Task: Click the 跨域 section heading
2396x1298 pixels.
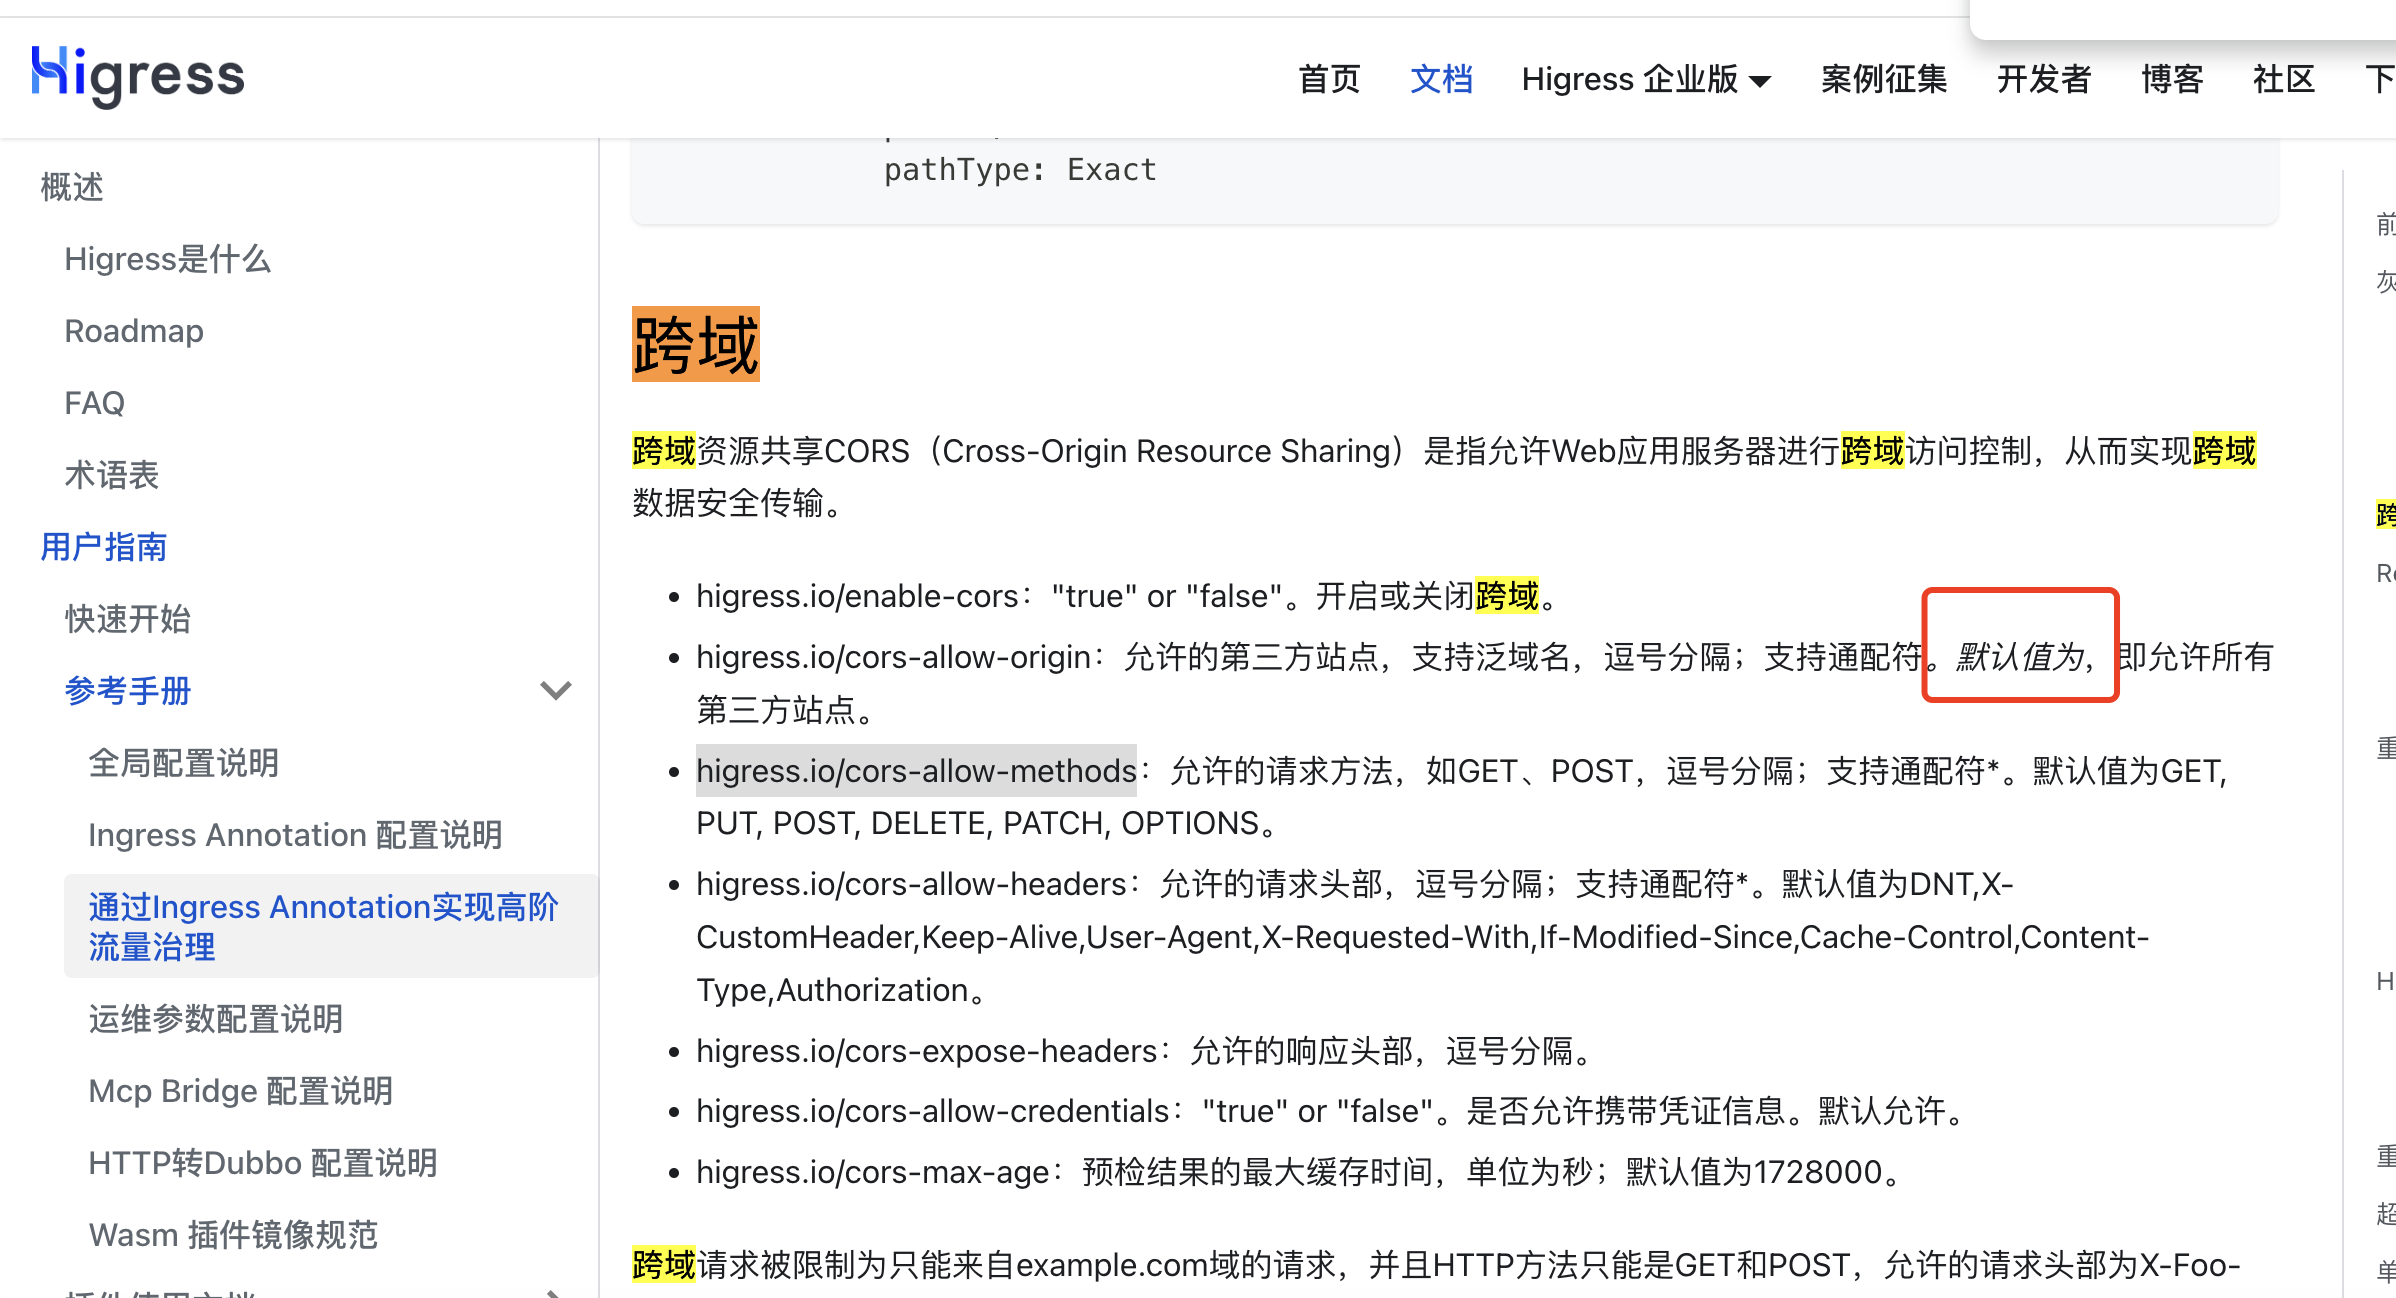Action: (x=696, y=344)
